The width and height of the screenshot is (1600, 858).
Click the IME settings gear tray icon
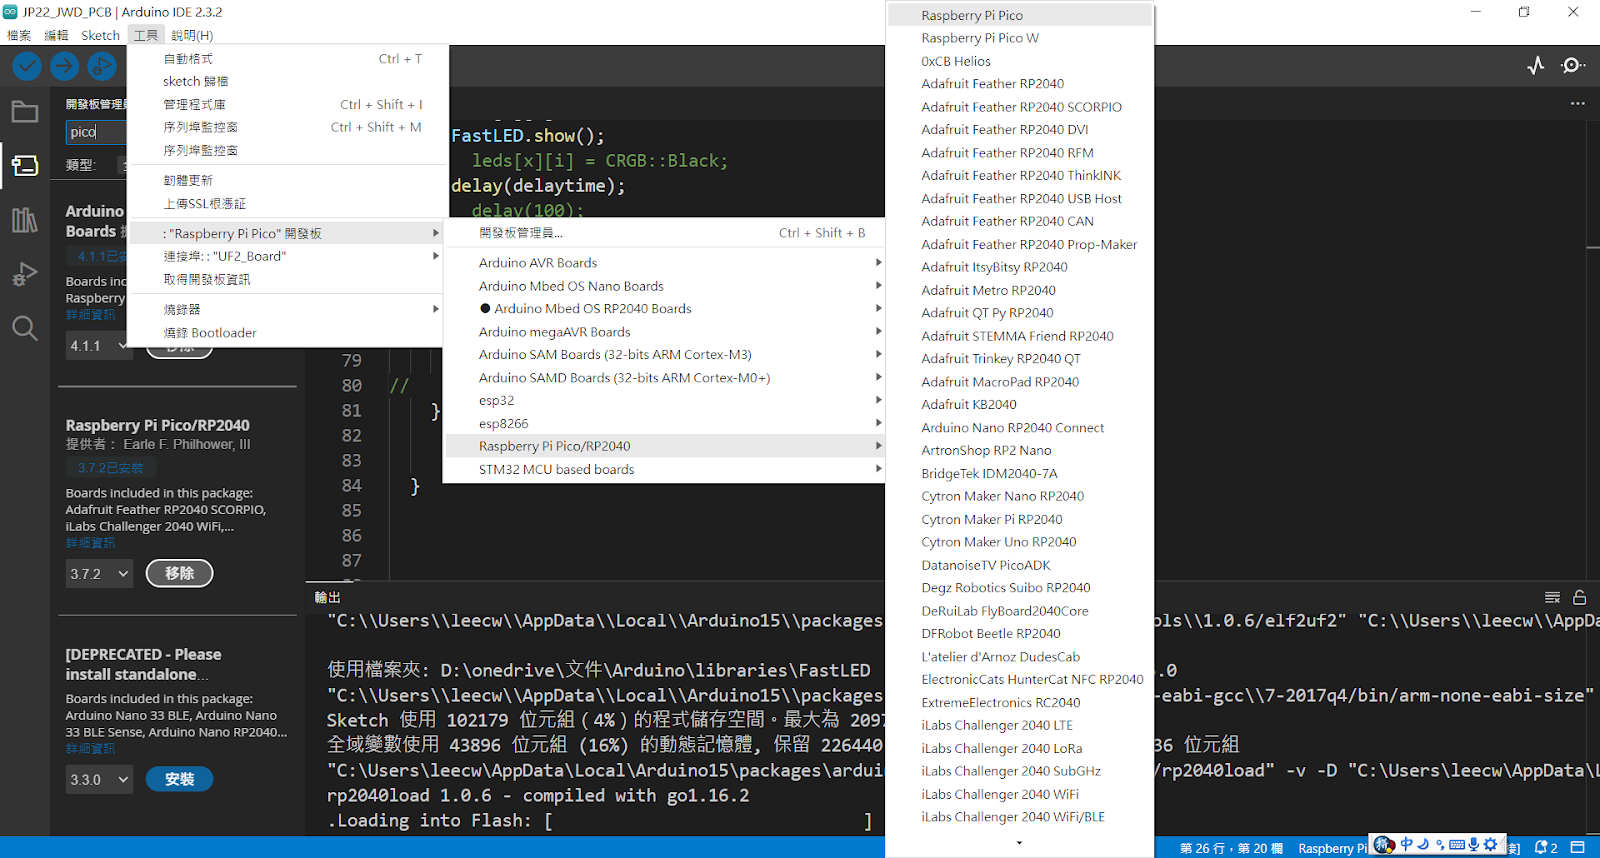coord(1490,844)
